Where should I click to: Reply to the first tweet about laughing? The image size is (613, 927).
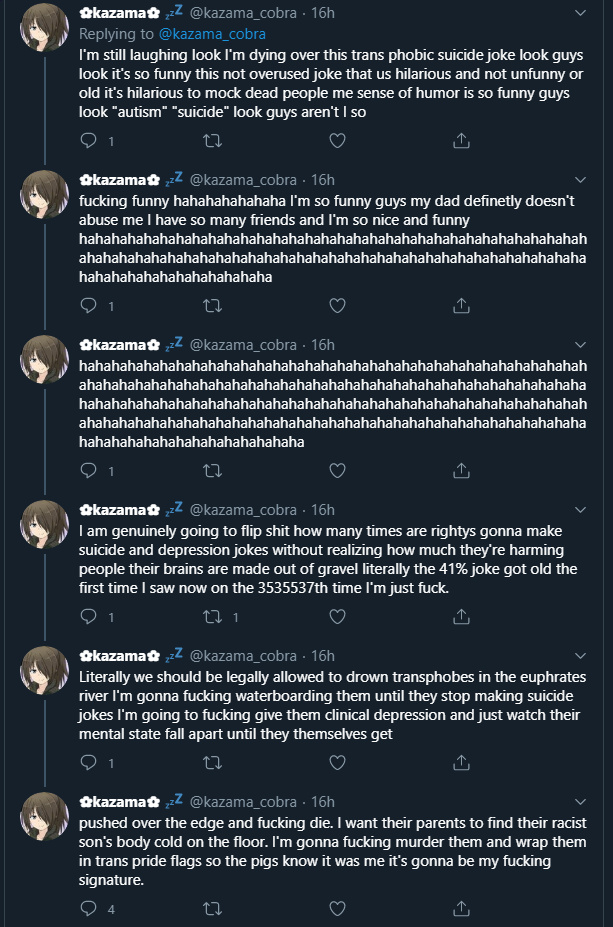pos(89,141)
